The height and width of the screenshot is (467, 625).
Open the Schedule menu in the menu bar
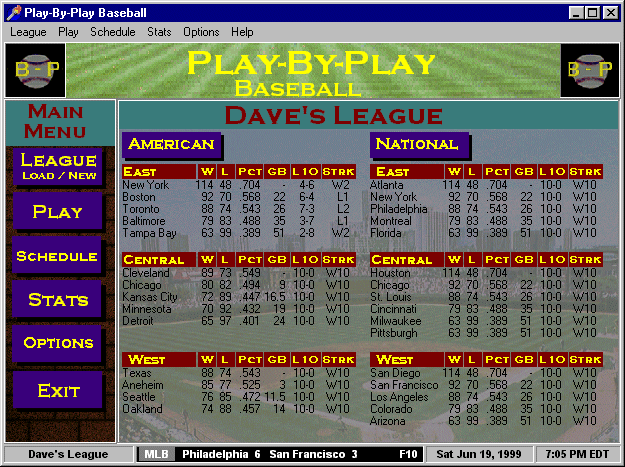[x=113, y=32]
